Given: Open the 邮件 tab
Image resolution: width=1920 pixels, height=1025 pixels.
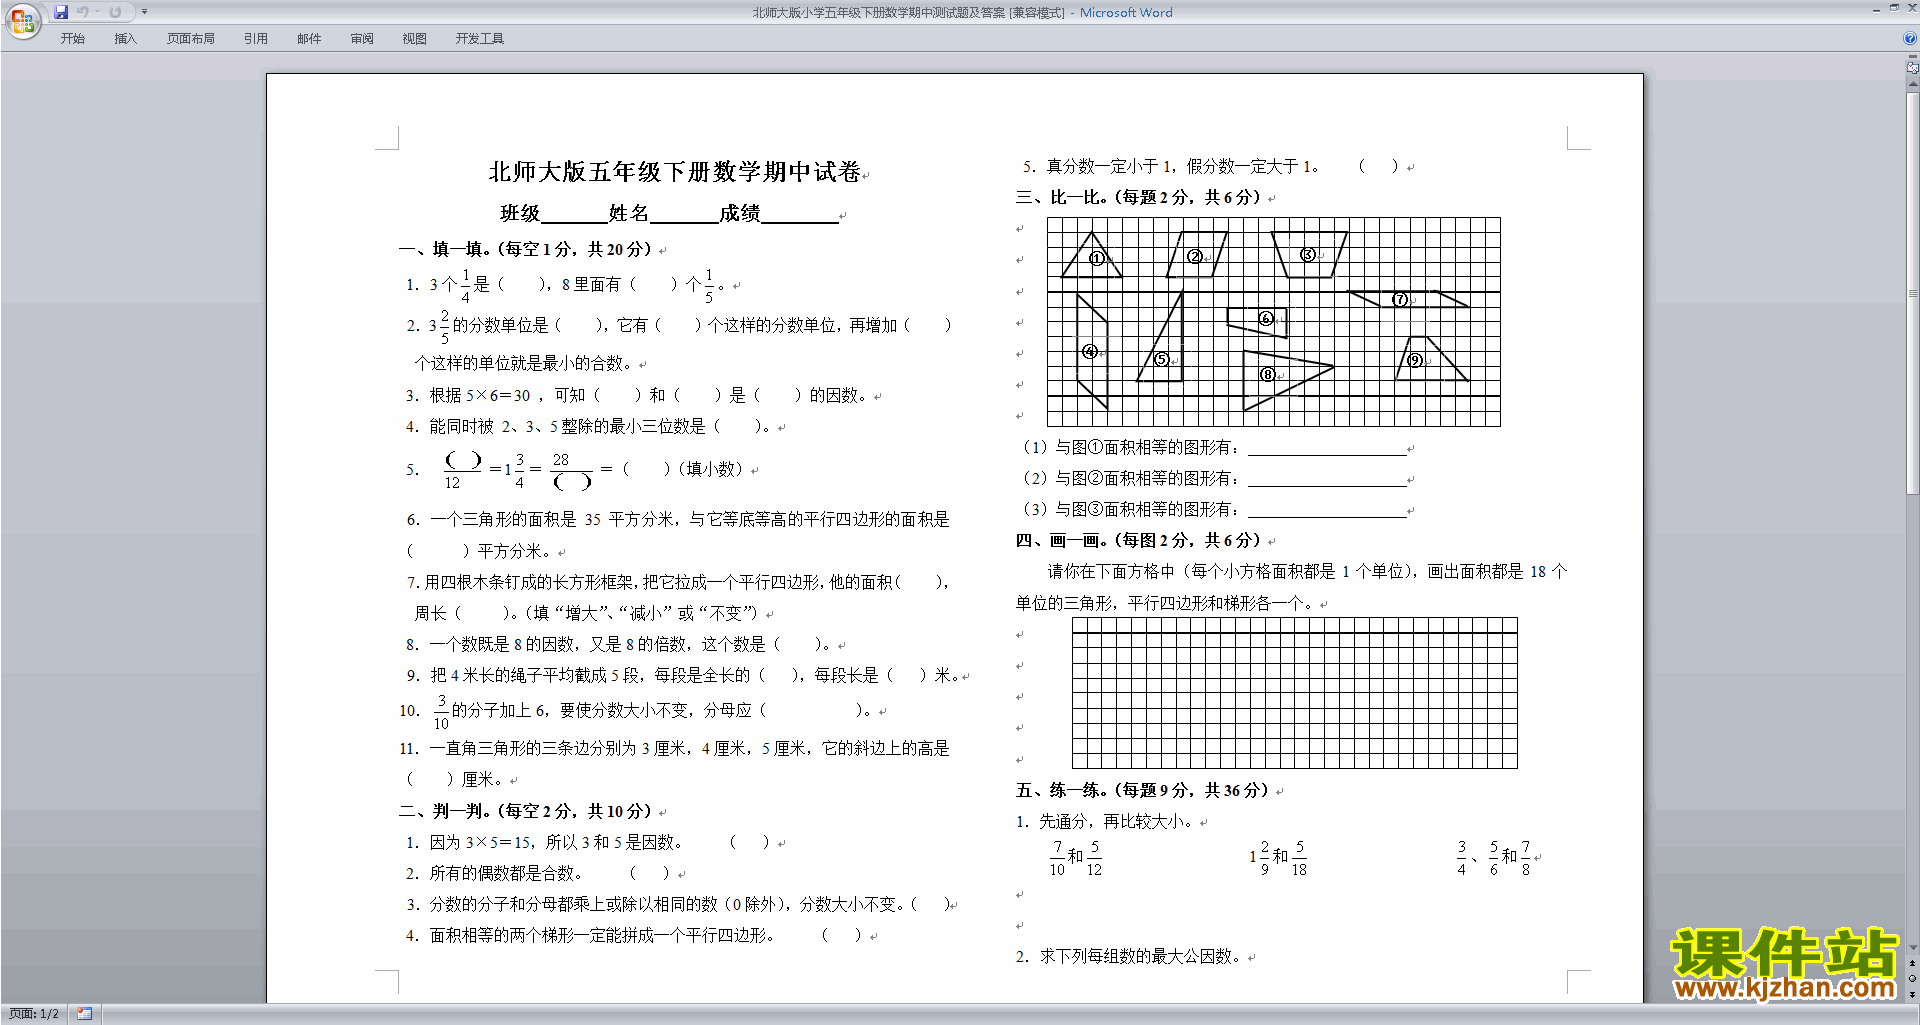Looking at the screenshot, I should tap(309, 39).
